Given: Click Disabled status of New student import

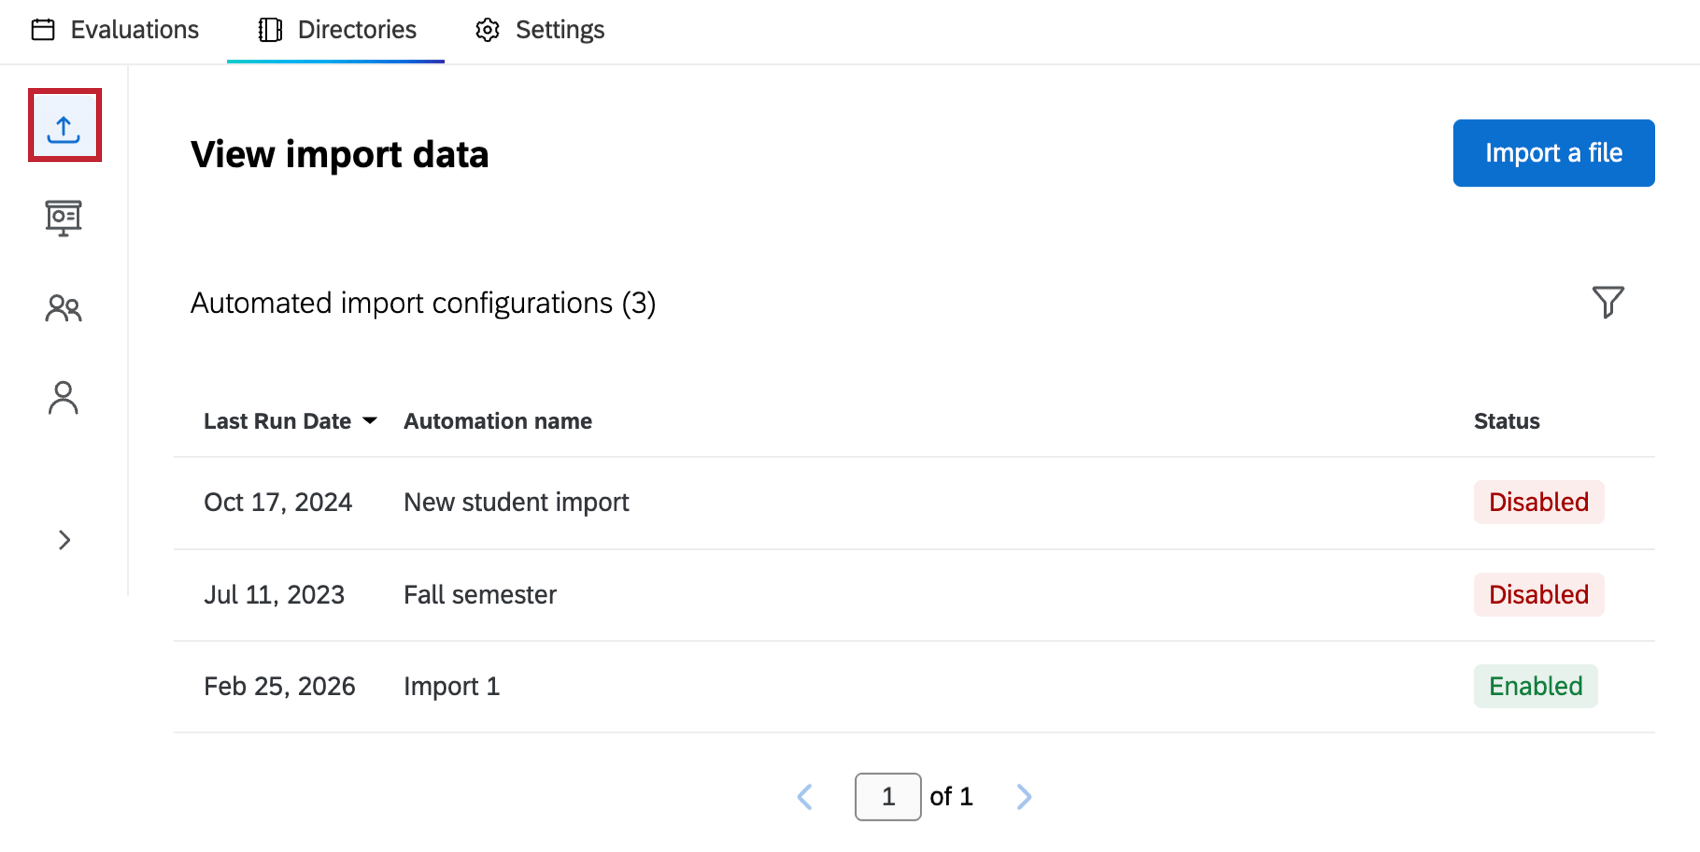Looking at the screenshot, I should point(1538,502).
